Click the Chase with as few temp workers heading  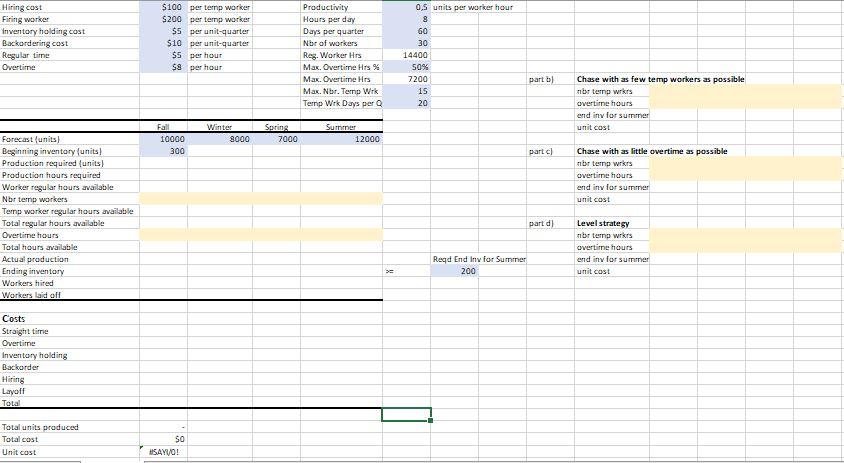coord(660,79)
